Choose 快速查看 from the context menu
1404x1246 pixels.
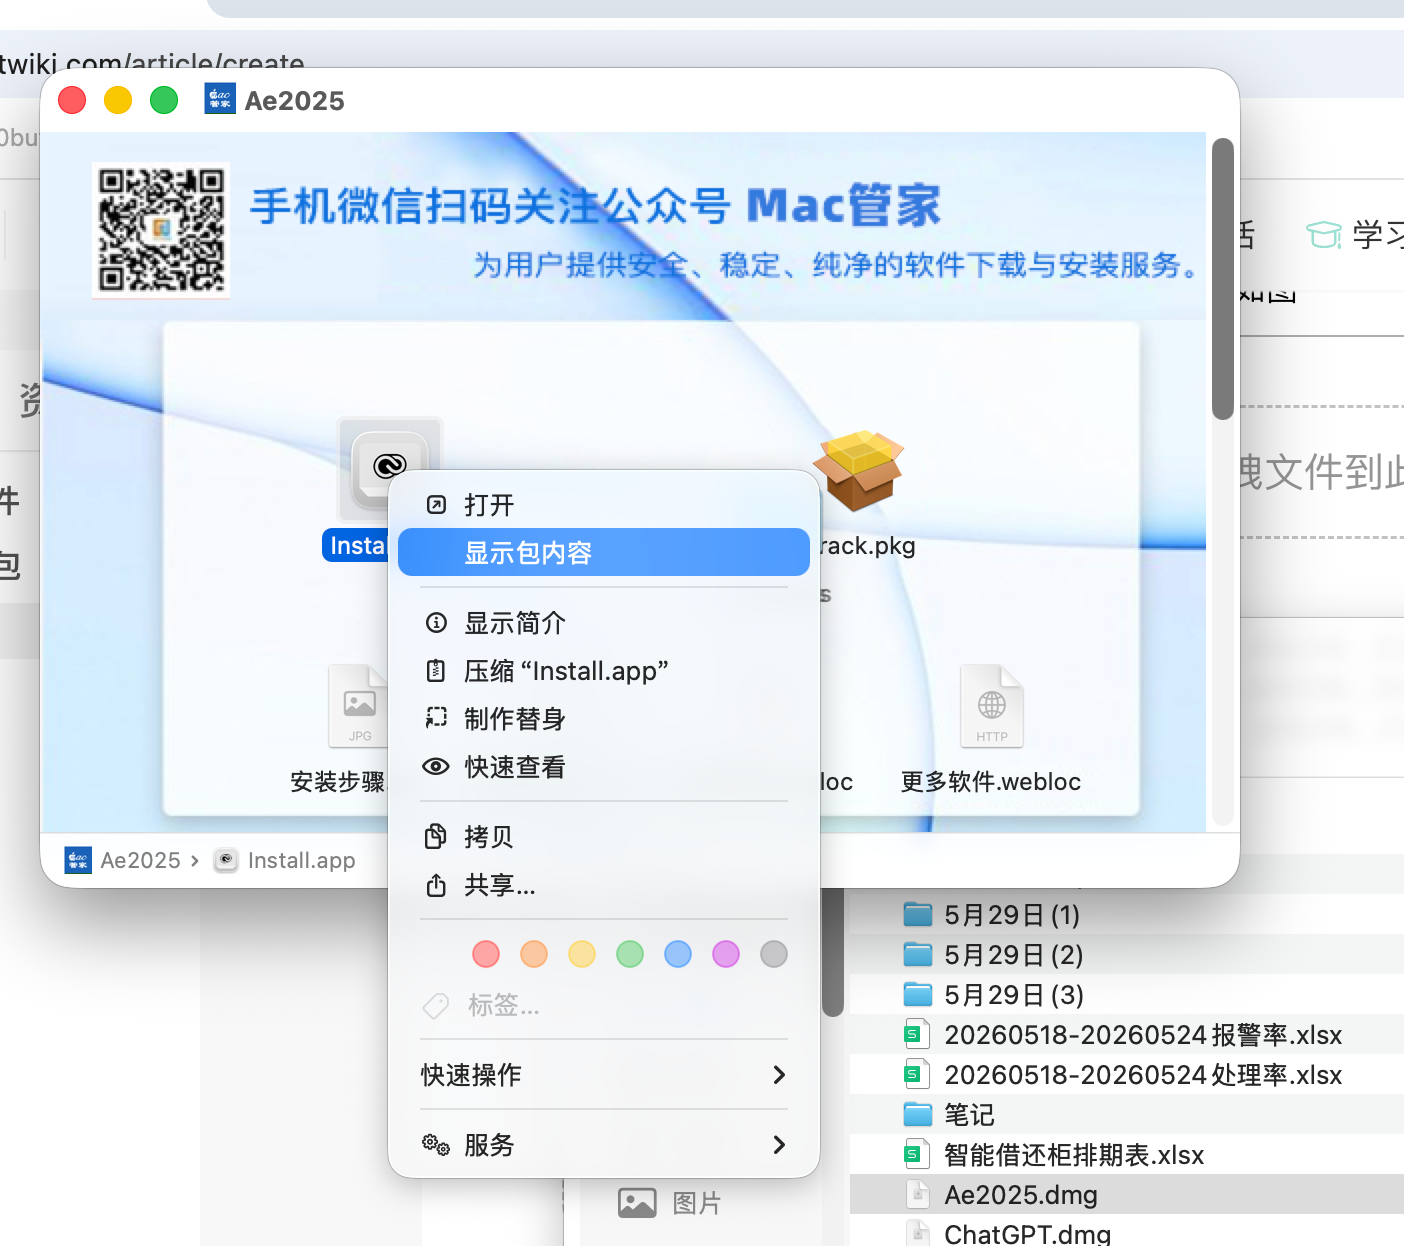(604, 767)
